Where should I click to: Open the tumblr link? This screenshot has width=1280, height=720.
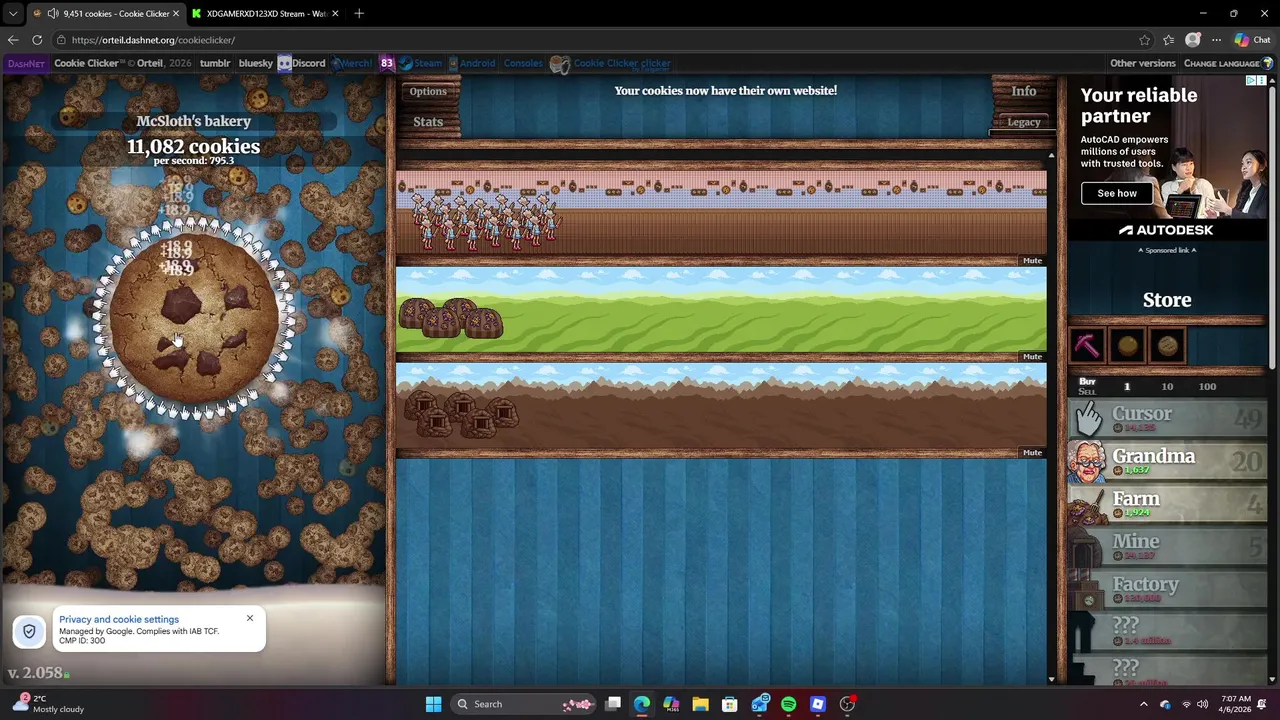tap(215, 63)
